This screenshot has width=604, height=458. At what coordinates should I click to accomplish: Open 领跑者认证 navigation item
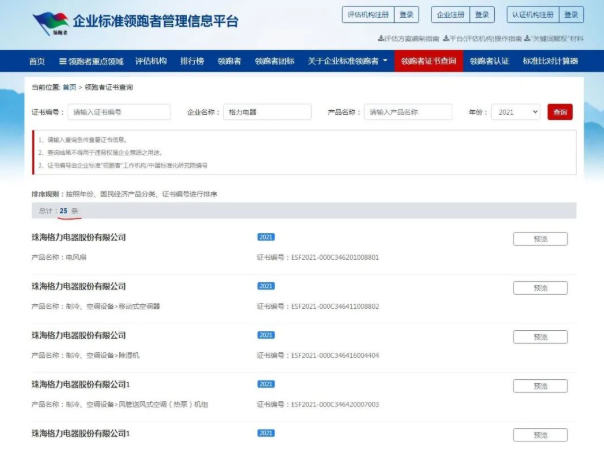pyautogui.click(x=489, y=61)
